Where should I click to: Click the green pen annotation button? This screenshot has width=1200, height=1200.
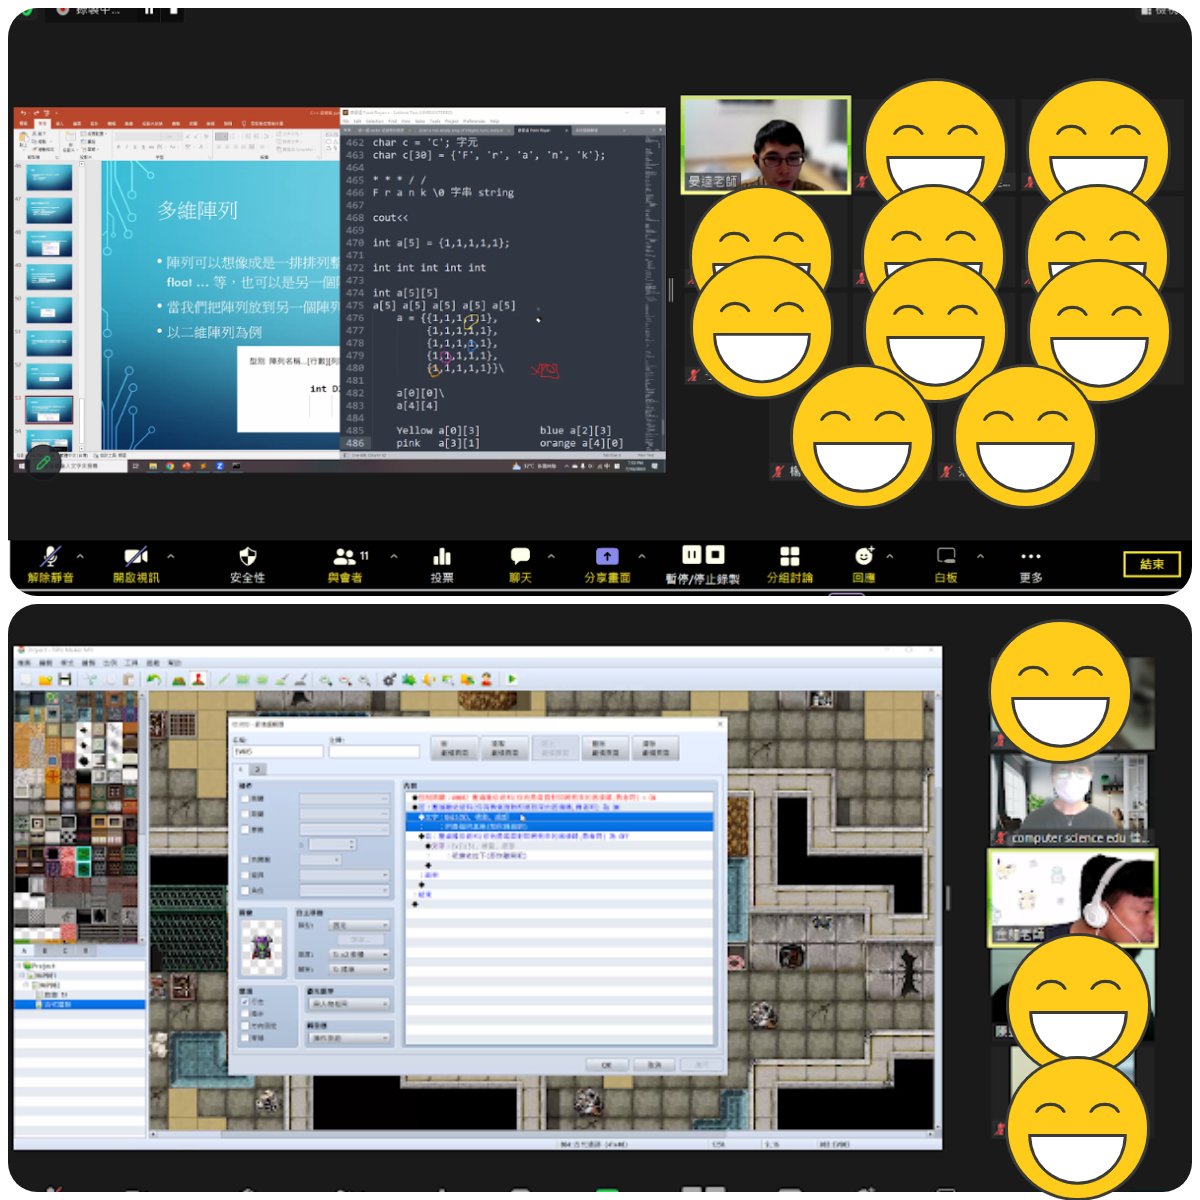[43, 462]
